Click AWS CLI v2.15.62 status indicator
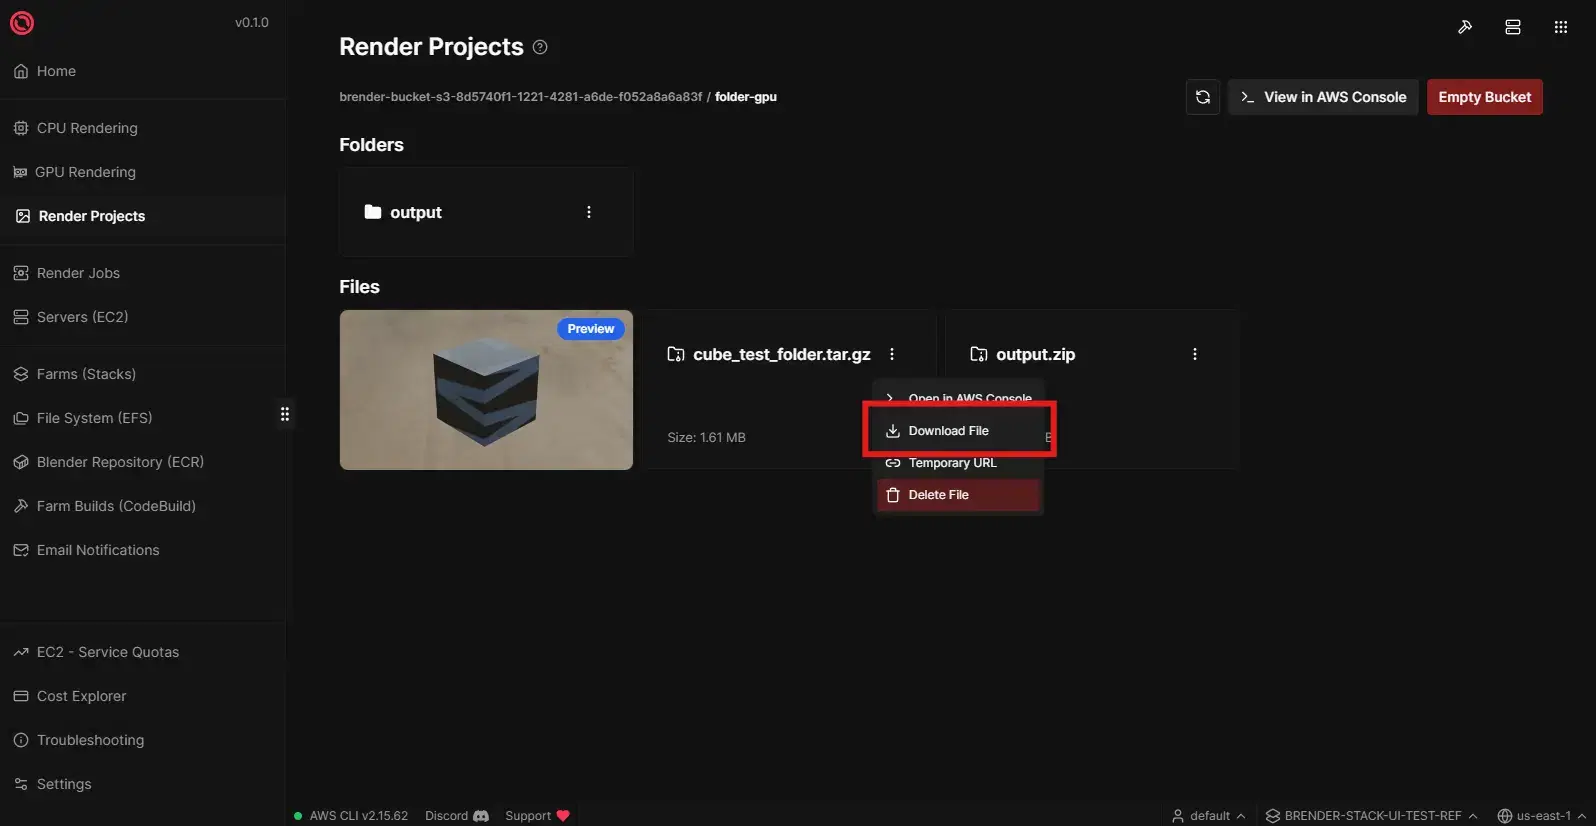Viewport: 1596px width, 826px height. click(x=351, y=816)
